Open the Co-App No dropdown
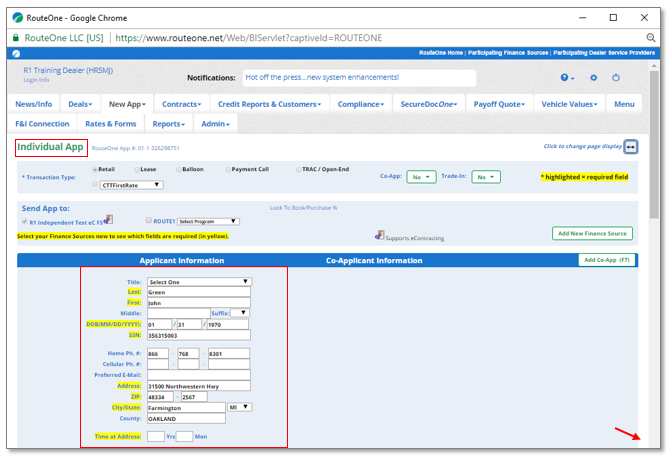The height and width of the screenshot is (459, 671). click(x=421, y=177)
